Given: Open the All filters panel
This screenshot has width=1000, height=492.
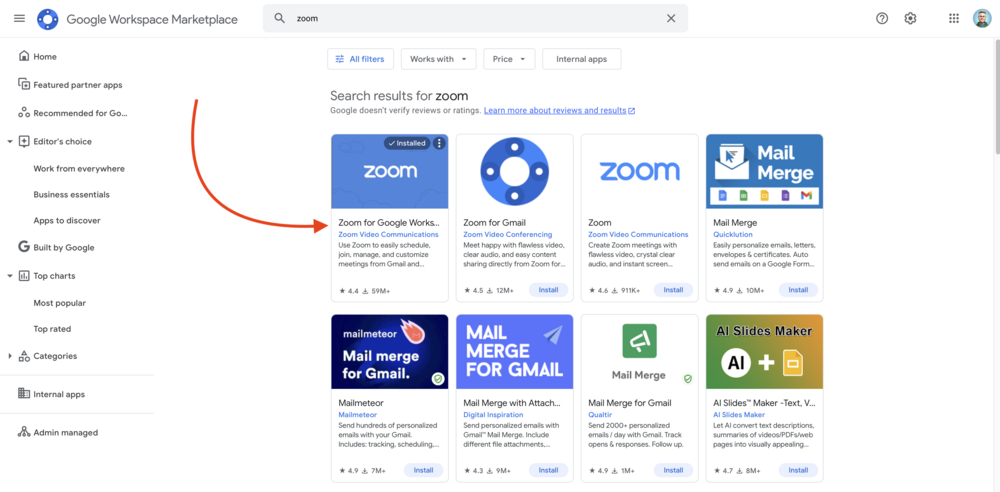Looking at the screenshot, I should pos(360,59).
